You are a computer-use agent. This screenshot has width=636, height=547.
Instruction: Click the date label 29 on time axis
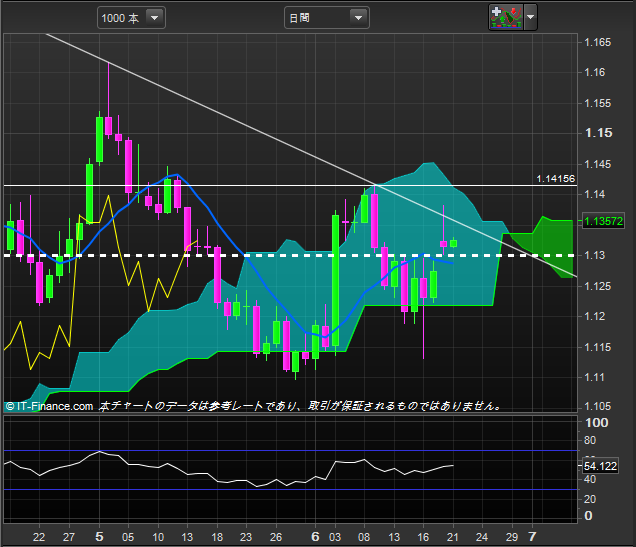(x=512, y=537)
